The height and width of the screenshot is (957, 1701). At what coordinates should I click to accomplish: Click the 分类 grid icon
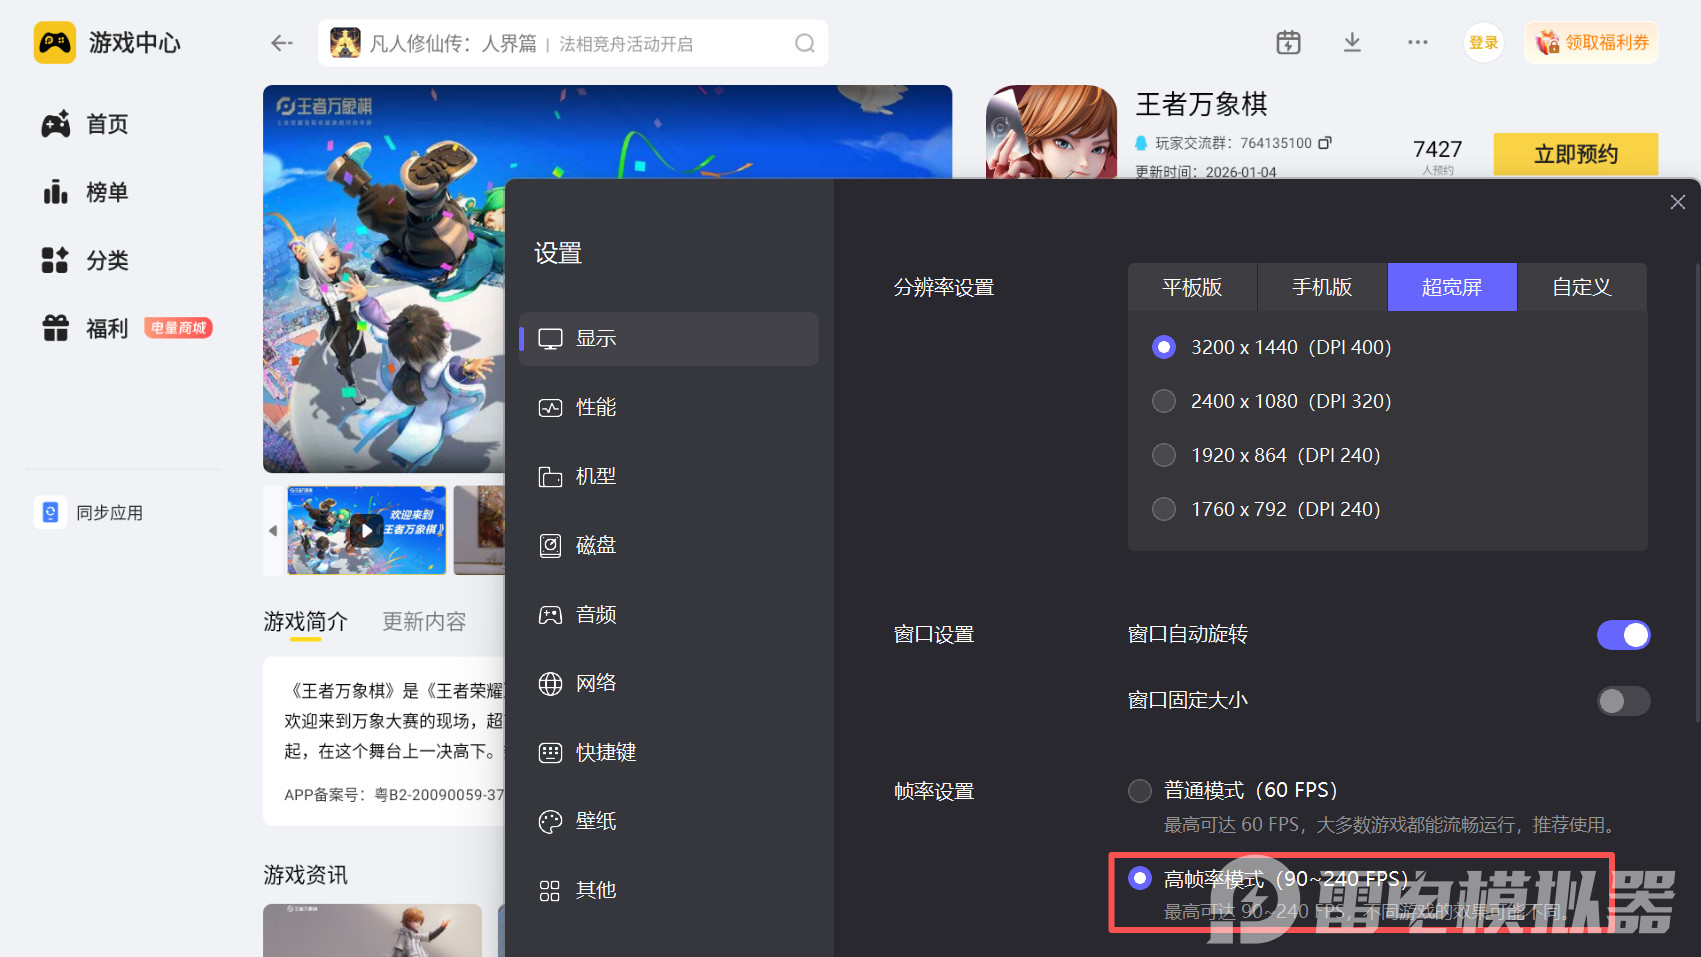point(55,260)
